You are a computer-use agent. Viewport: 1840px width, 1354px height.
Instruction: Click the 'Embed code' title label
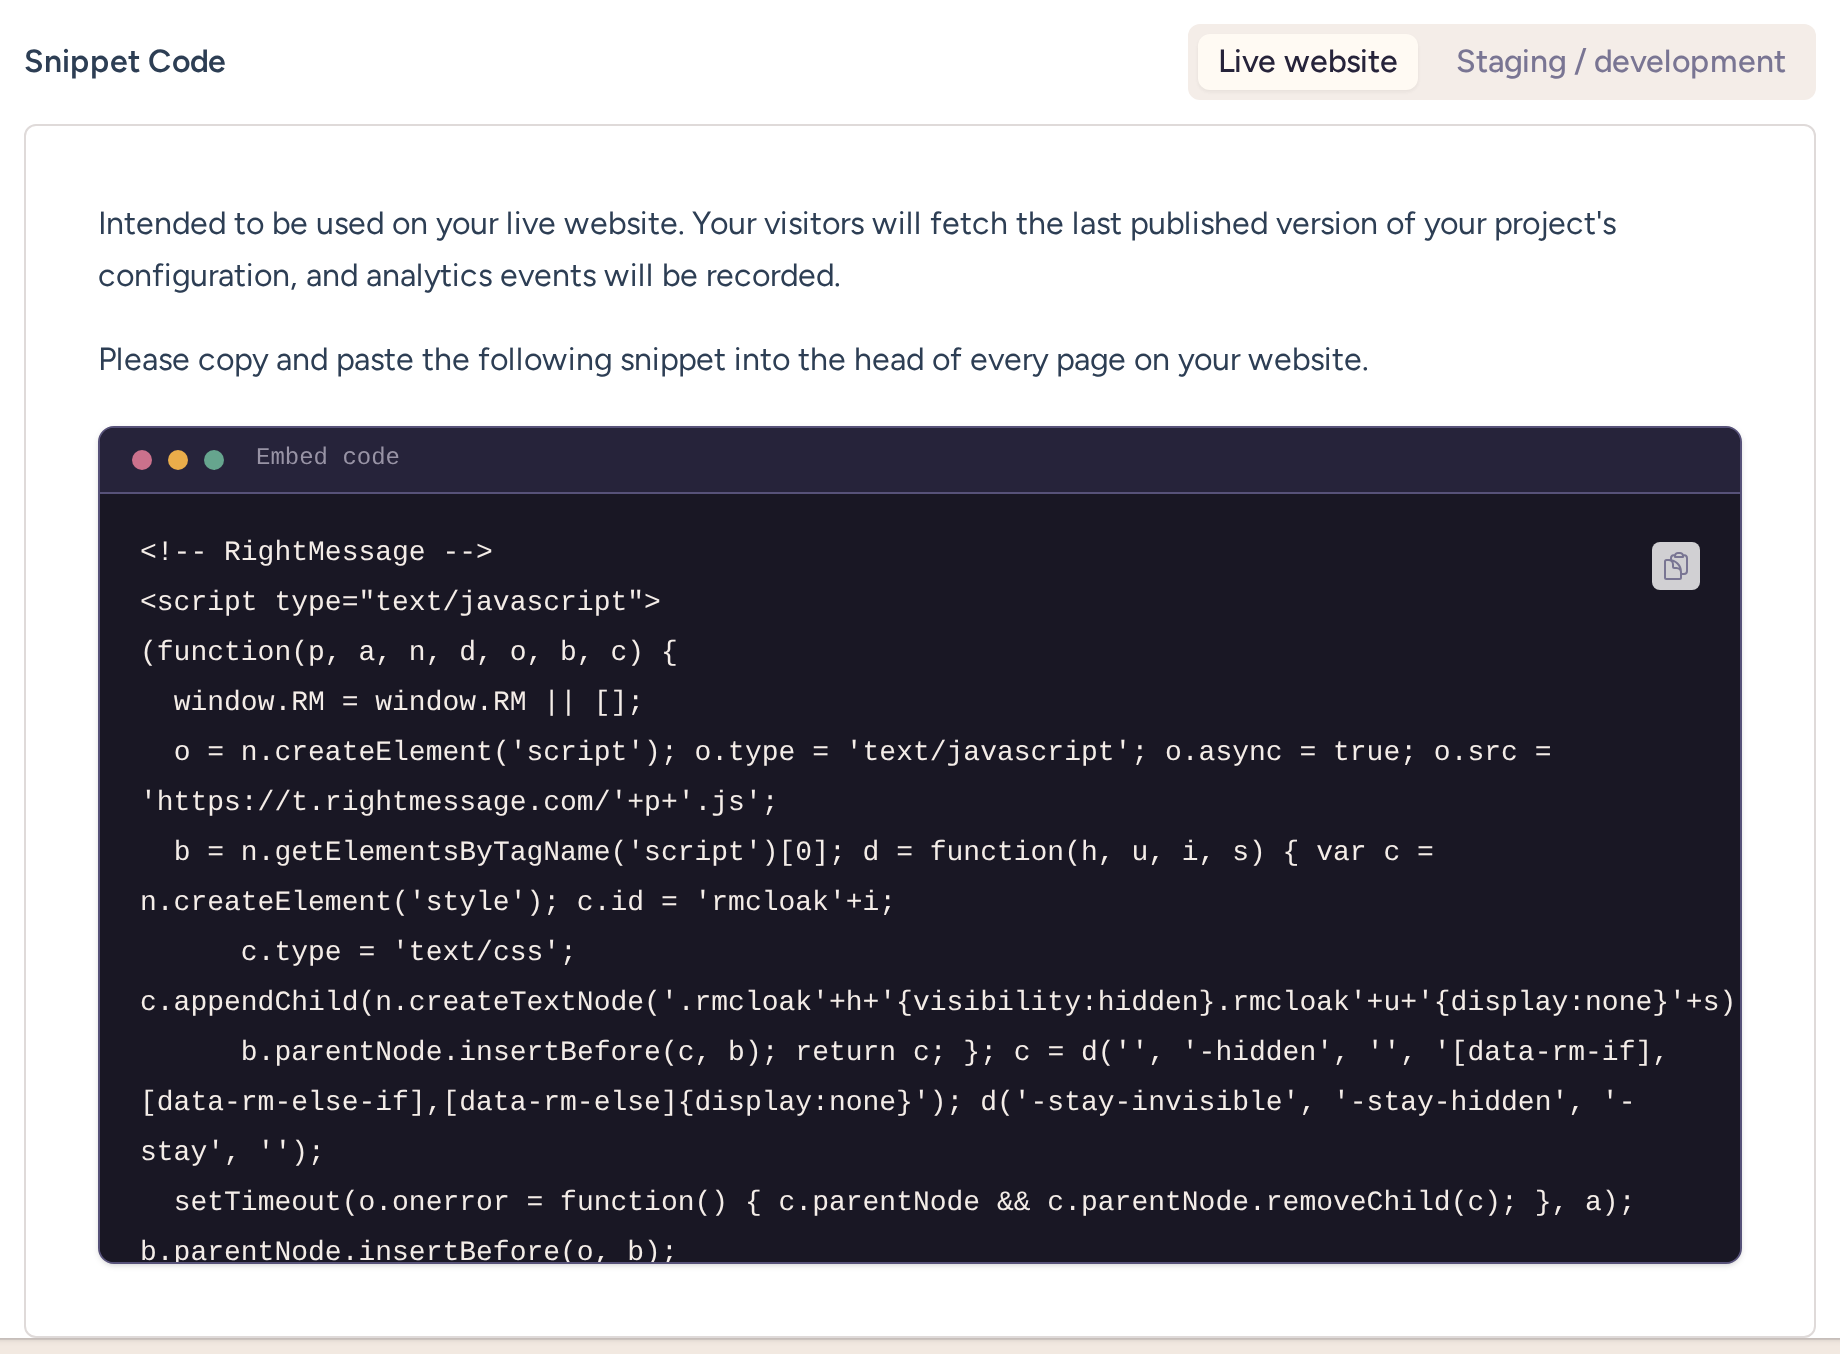point(327,457)
